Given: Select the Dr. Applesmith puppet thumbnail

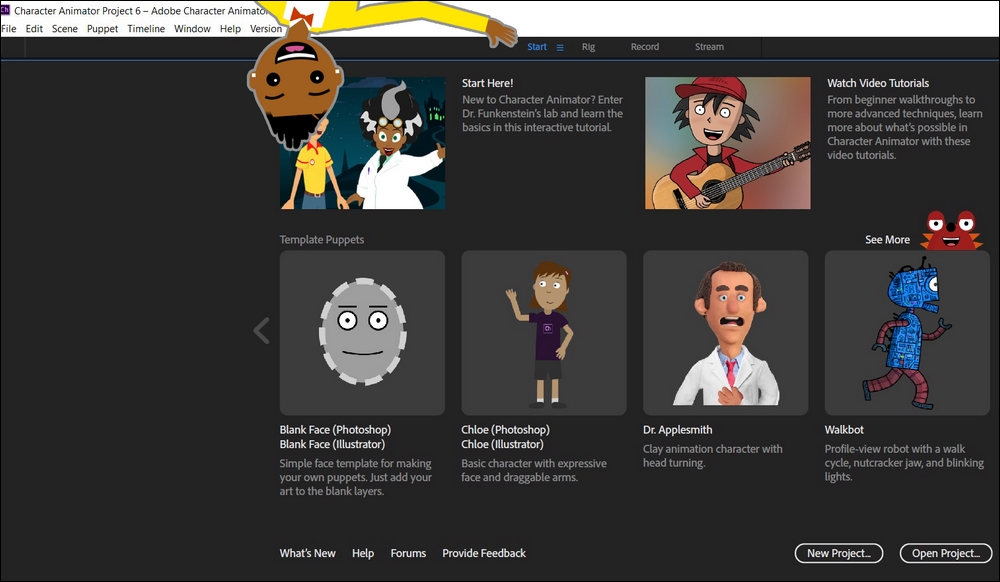Looking at the screenshot, I should pyautogui.click(x=726, y=333).
